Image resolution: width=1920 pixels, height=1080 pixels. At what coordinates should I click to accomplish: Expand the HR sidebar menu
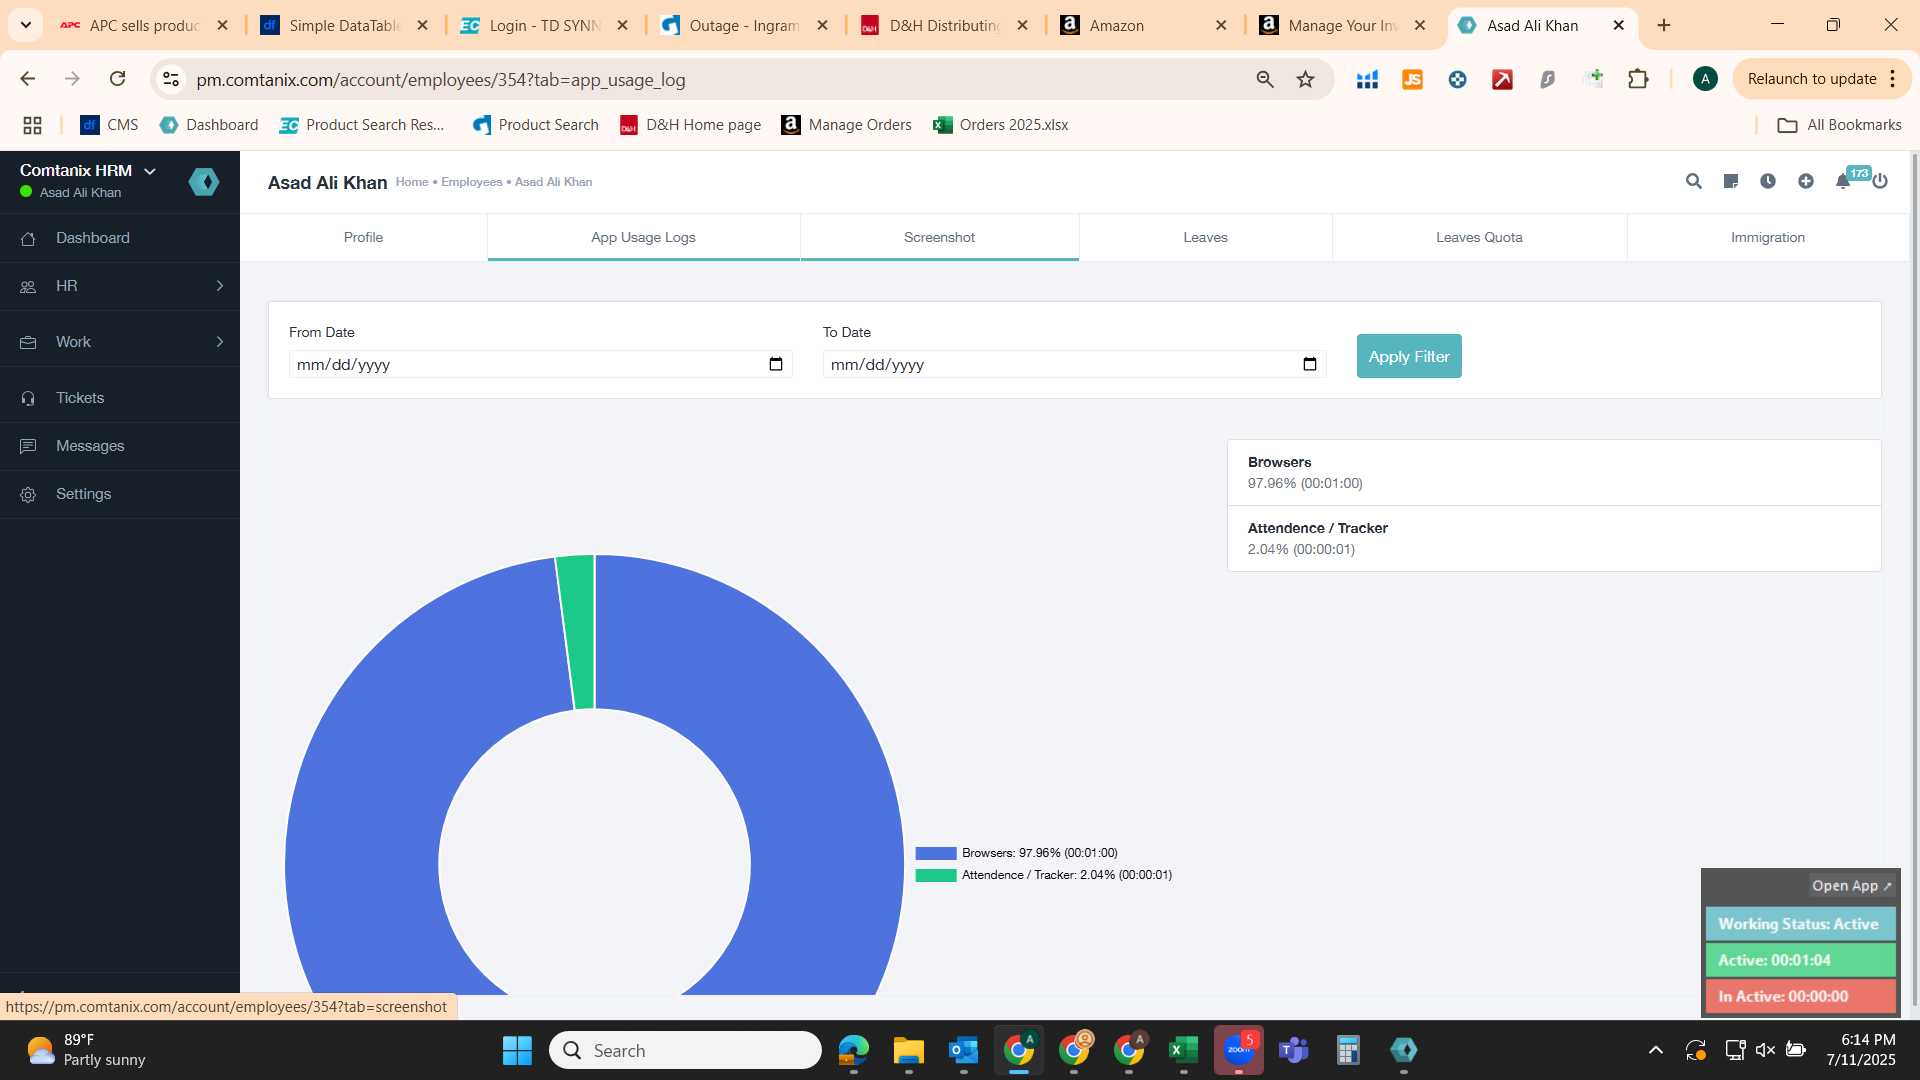point(120,286)
